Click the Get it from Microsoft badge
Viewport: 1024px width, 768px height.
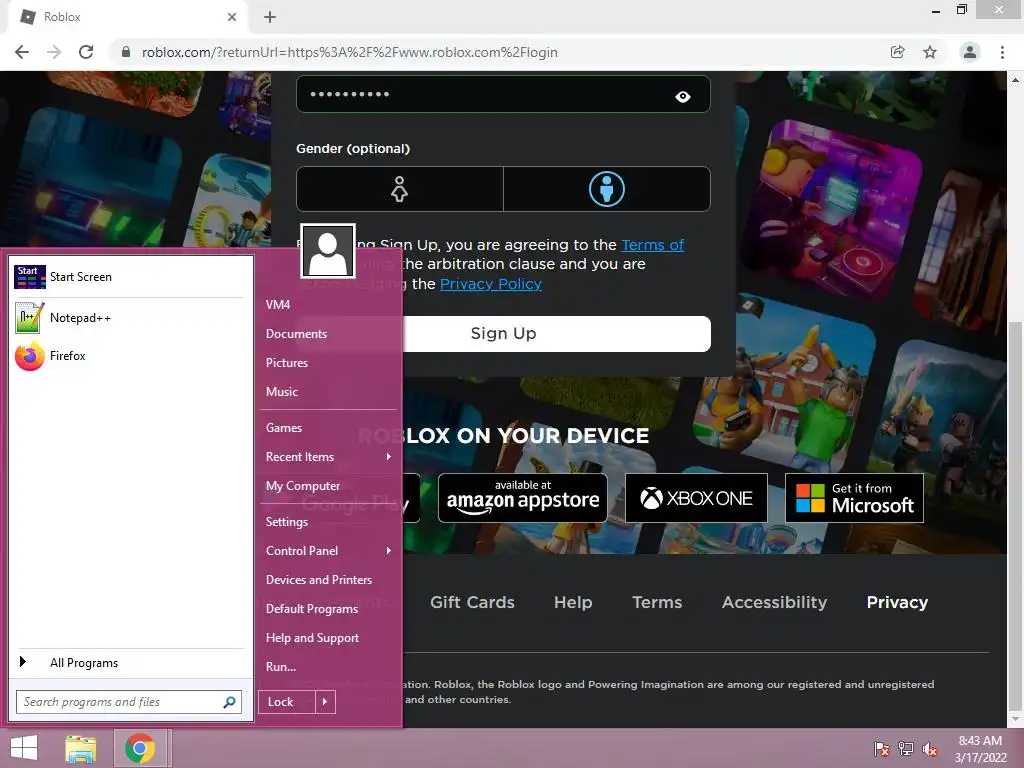click(x=854, y=498)
